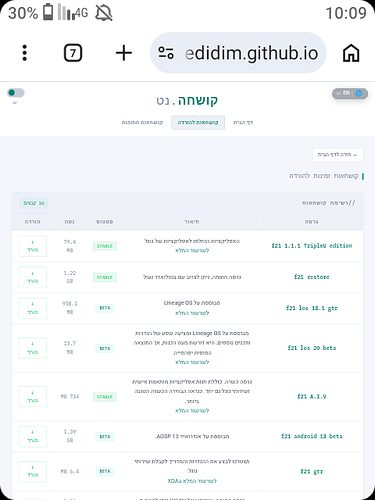Tap the 15.7 MB size value
The image size is (375, 500).
pyautogui.click(x=70, y=348)
